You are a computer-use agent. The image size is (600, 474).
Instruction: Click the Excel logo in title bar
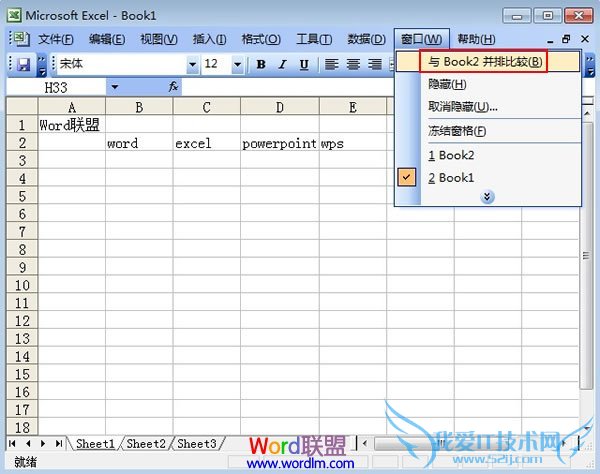[15, 15]
